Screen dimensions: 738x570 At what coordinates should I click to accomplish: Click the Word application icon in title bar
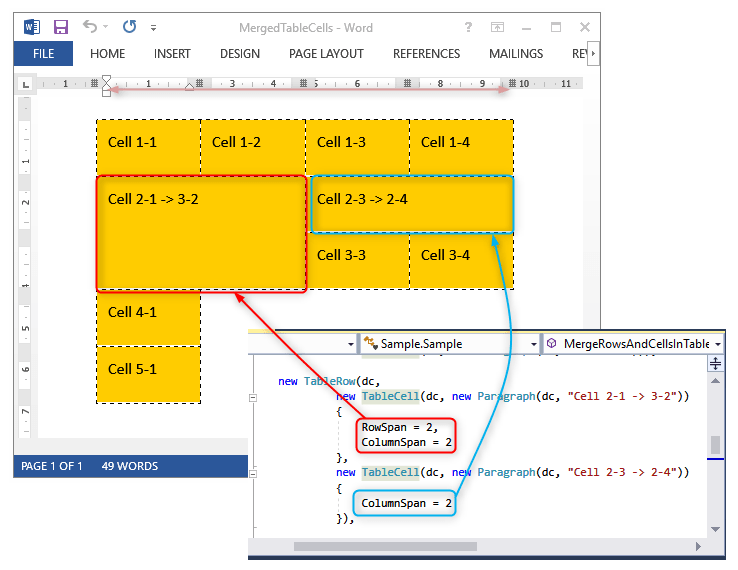[32, 27]
